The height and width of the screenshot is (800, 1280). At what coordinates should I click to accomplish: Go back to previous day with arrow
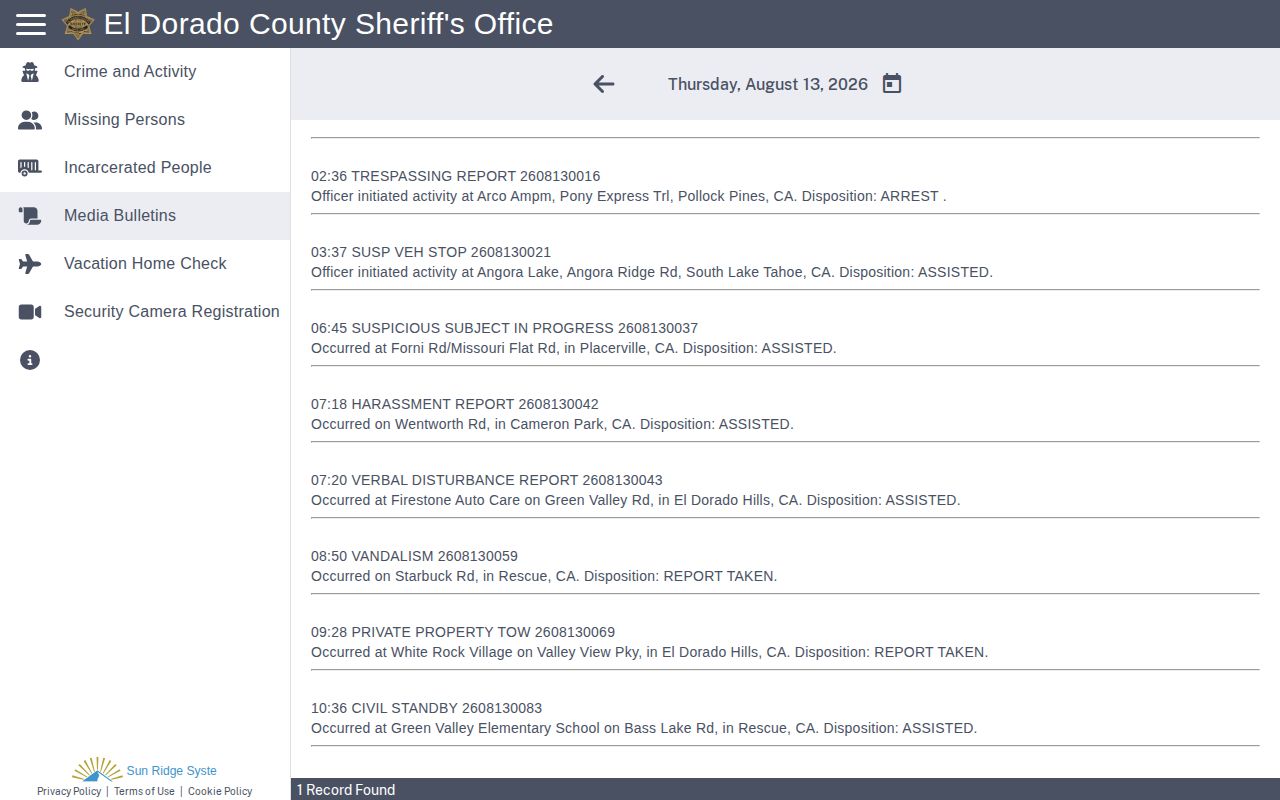(x=603, y=84)
